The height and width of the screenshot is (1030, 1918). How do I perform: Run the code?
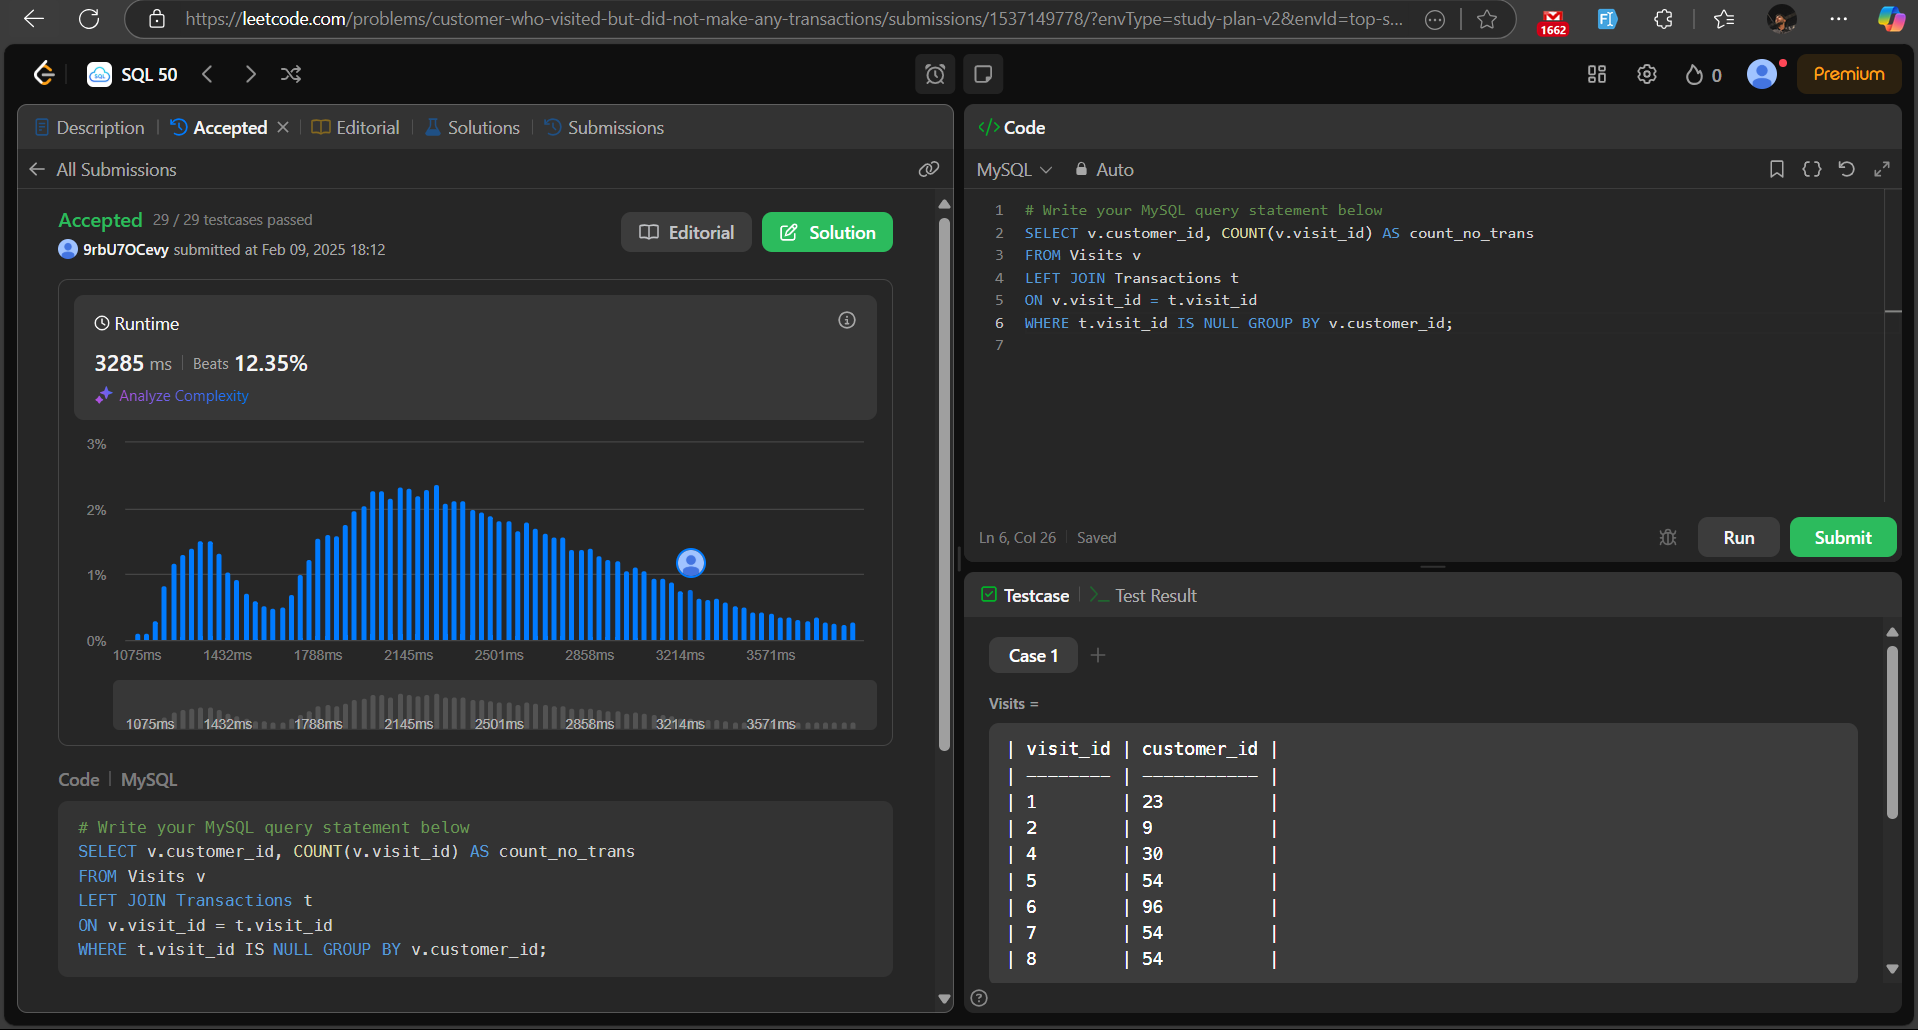[x=1739, y=537]
